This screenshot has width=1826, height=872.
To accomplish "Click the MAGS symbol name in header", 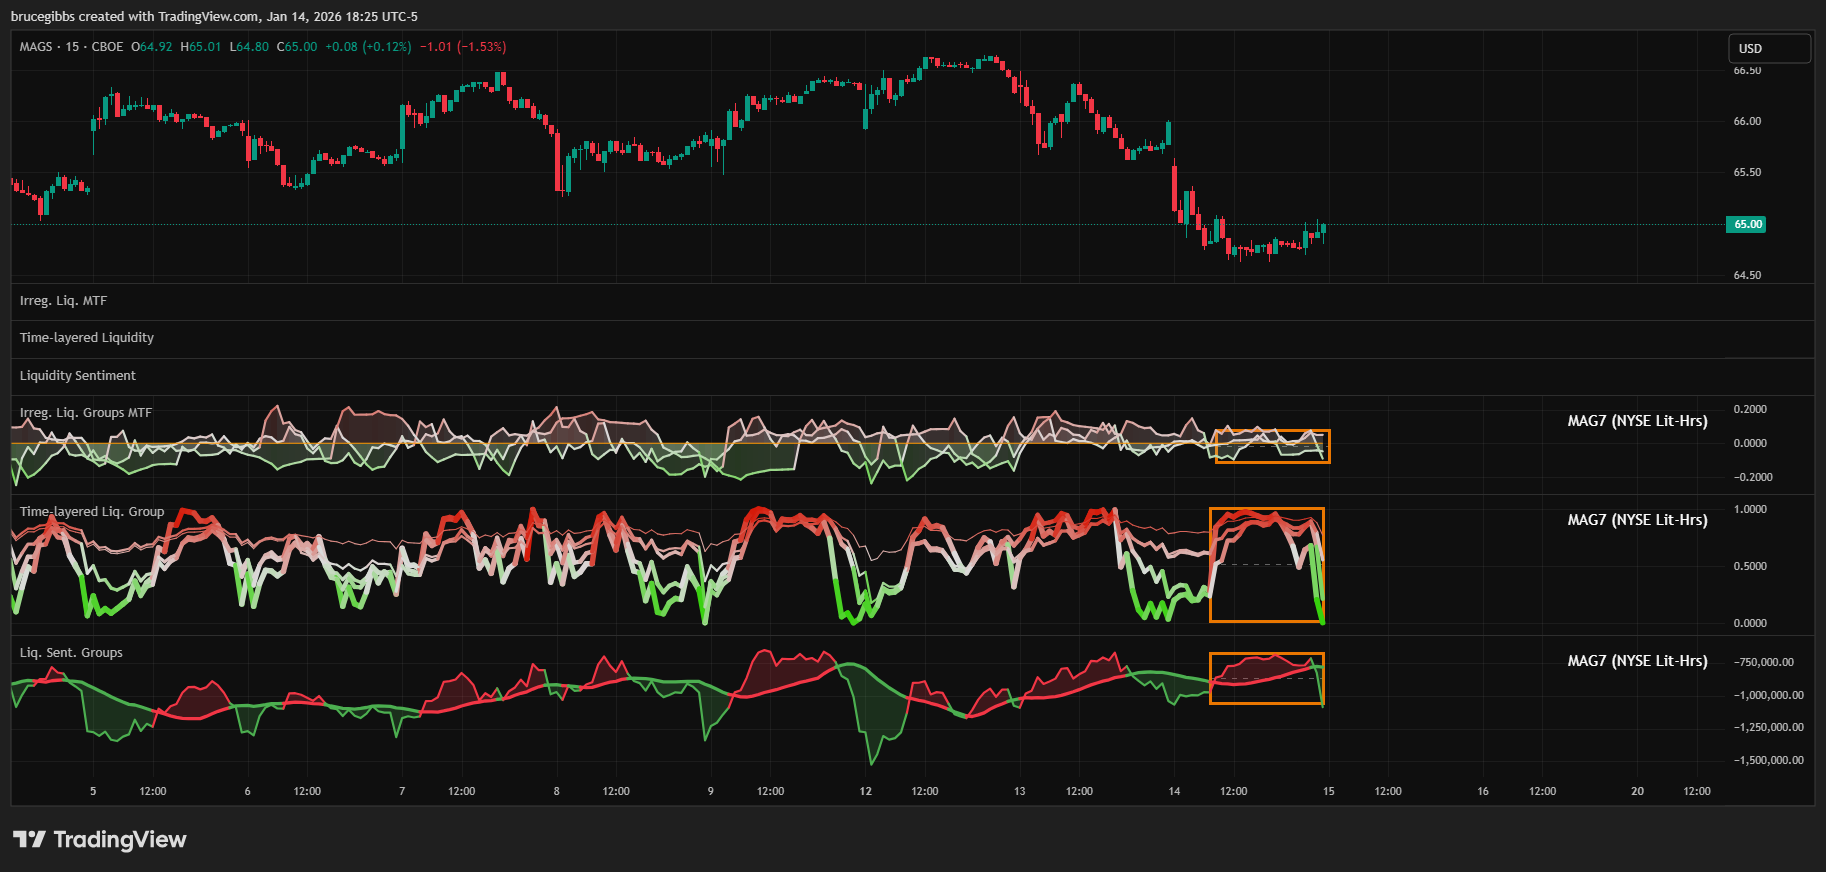I will (36, 47).
